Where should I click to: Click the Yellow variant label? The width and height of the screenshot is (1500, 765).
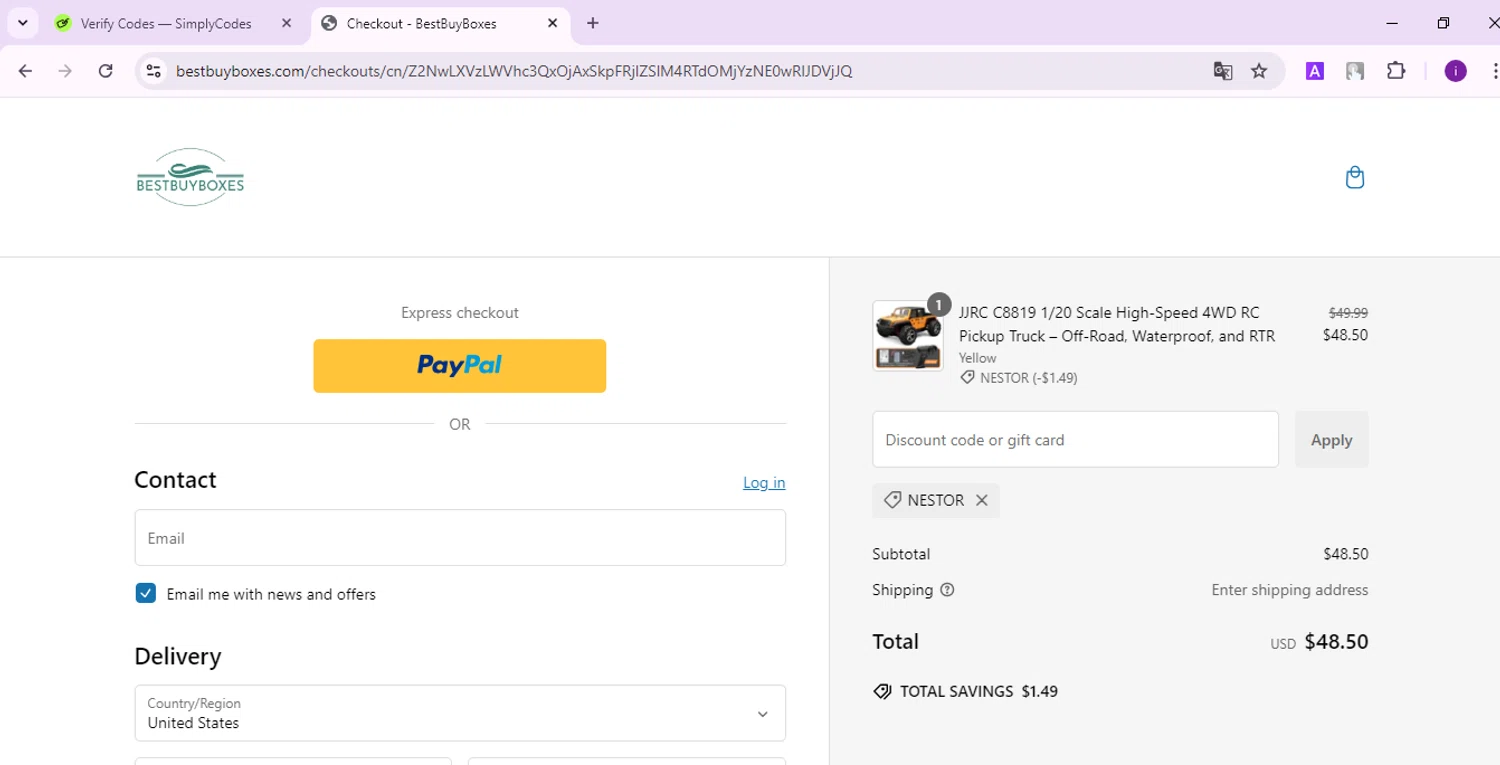[978, 357]
